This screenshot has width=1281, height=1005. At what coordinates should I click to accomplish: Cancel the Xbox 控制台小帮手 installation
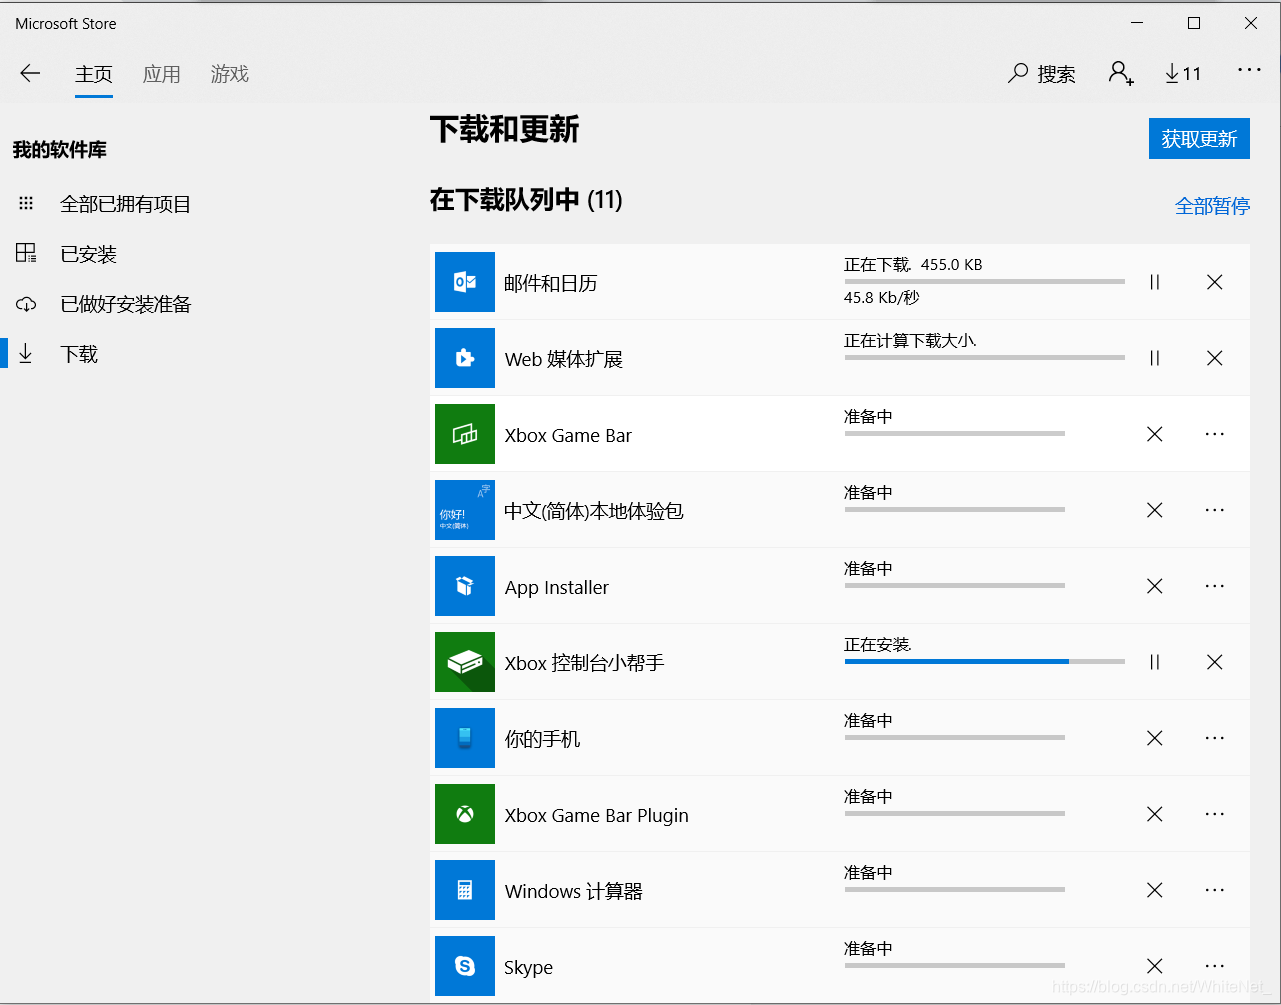point(1215,662)
